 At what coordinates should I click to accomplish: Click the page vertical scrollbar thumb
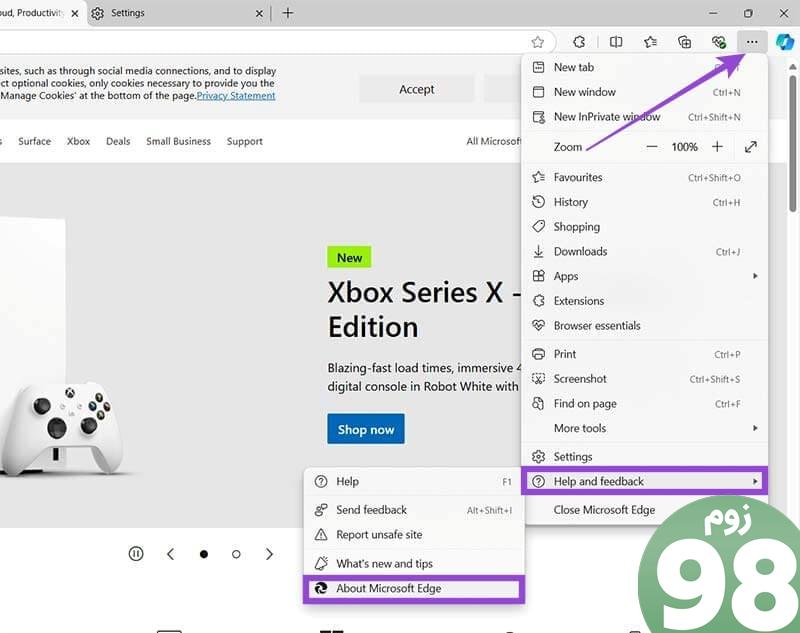click(x=792, y=143)
